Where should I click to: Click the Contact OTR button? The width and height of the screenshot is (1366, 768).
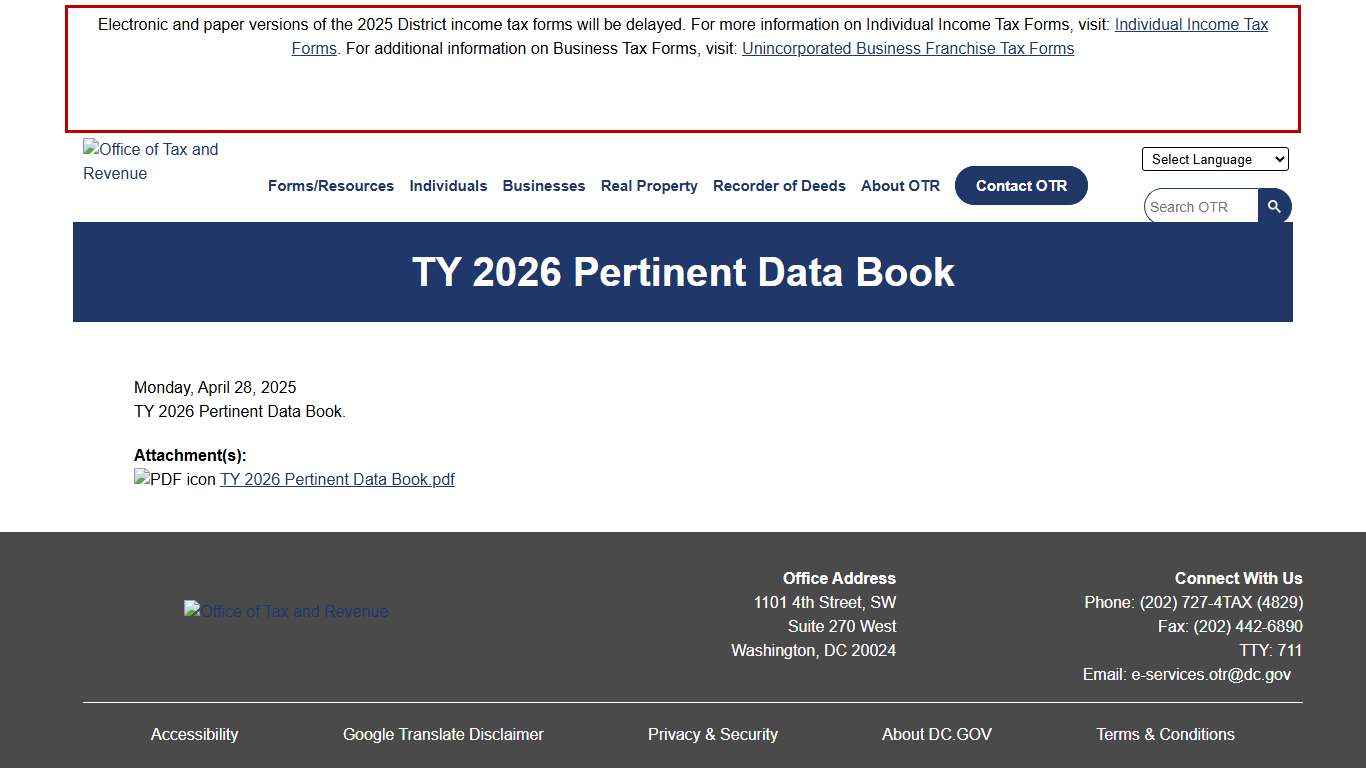(1021, 186)
